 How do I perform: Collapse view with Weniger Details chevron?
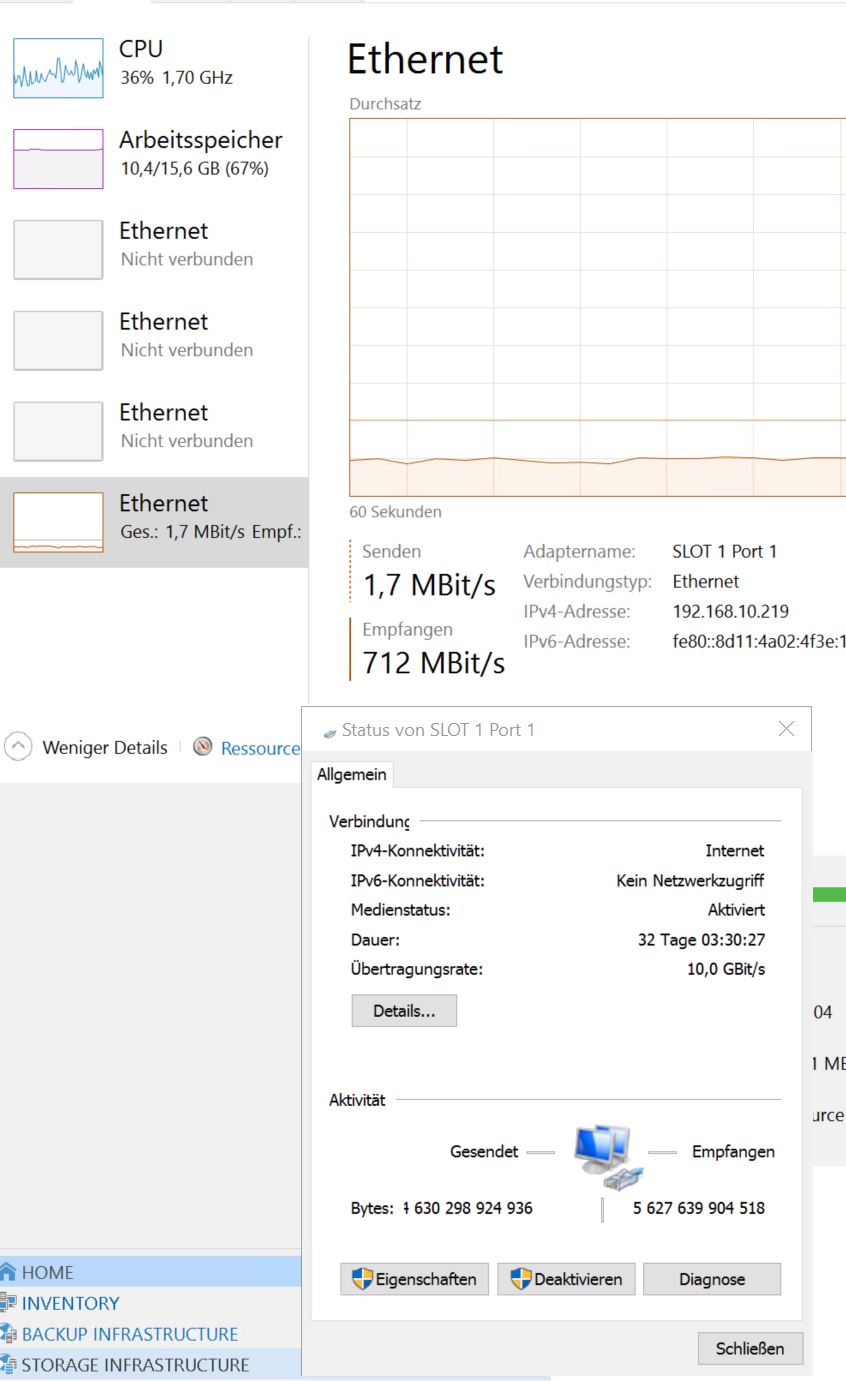pos(19,747)
